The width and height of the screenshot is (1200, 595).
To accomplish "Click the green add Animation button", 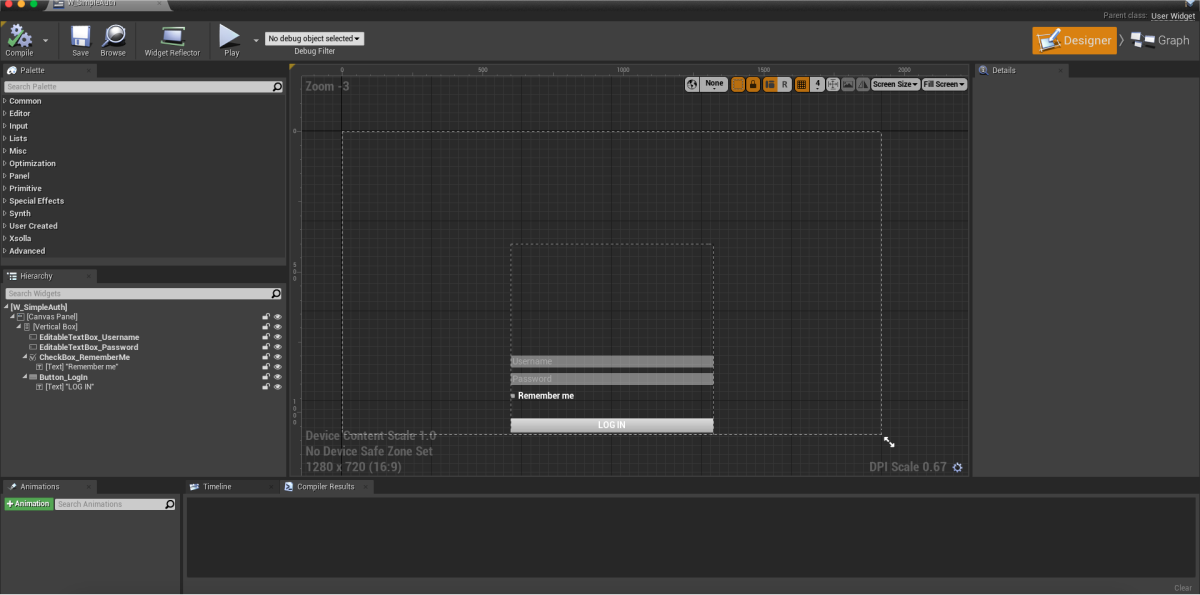I will [28, 504].
